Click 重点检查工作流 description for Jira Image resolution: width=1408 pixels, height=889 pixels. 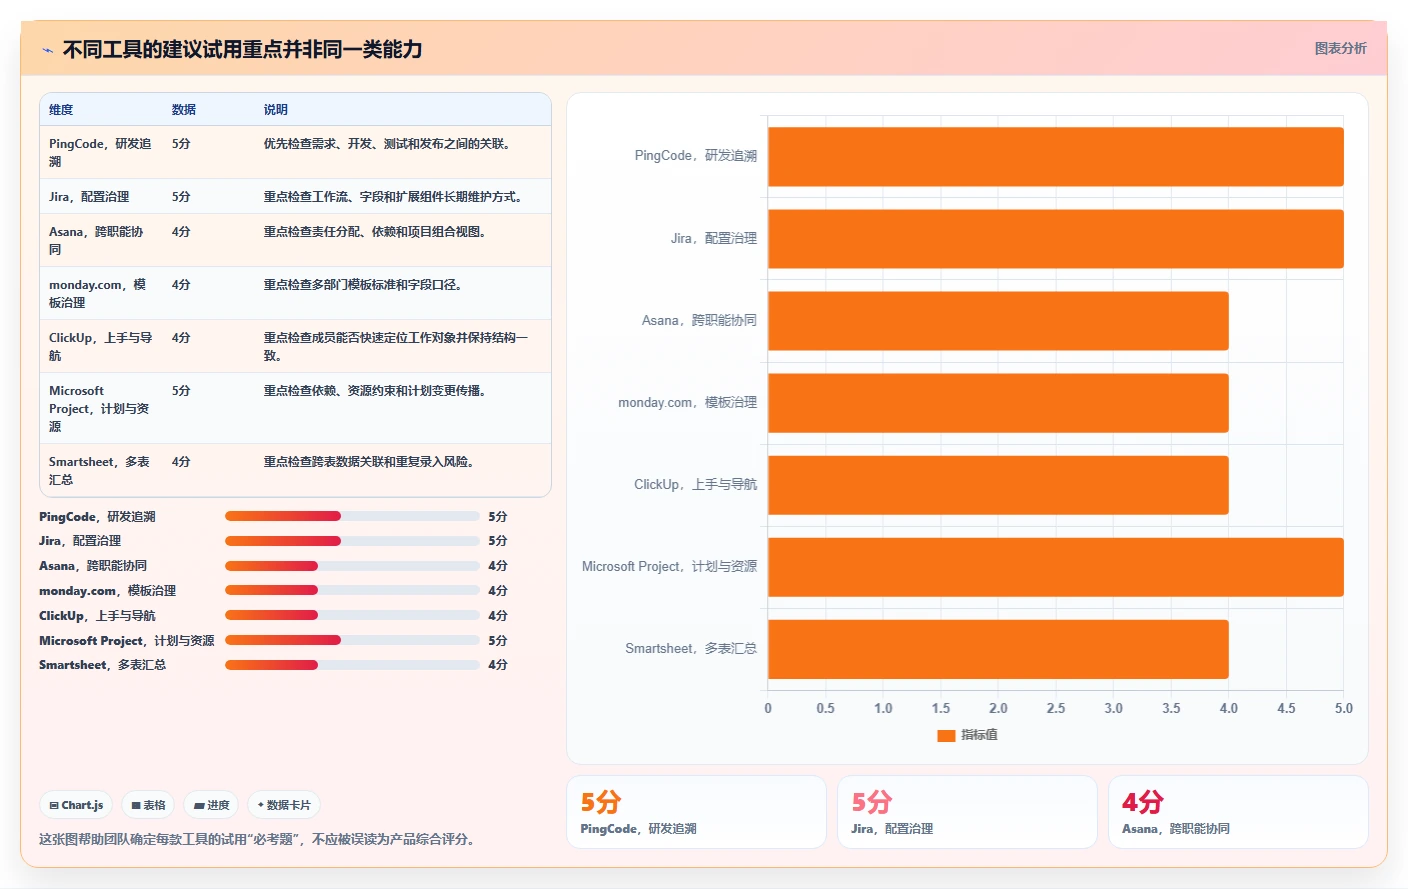pyautogui.click(x=395, y=197)
